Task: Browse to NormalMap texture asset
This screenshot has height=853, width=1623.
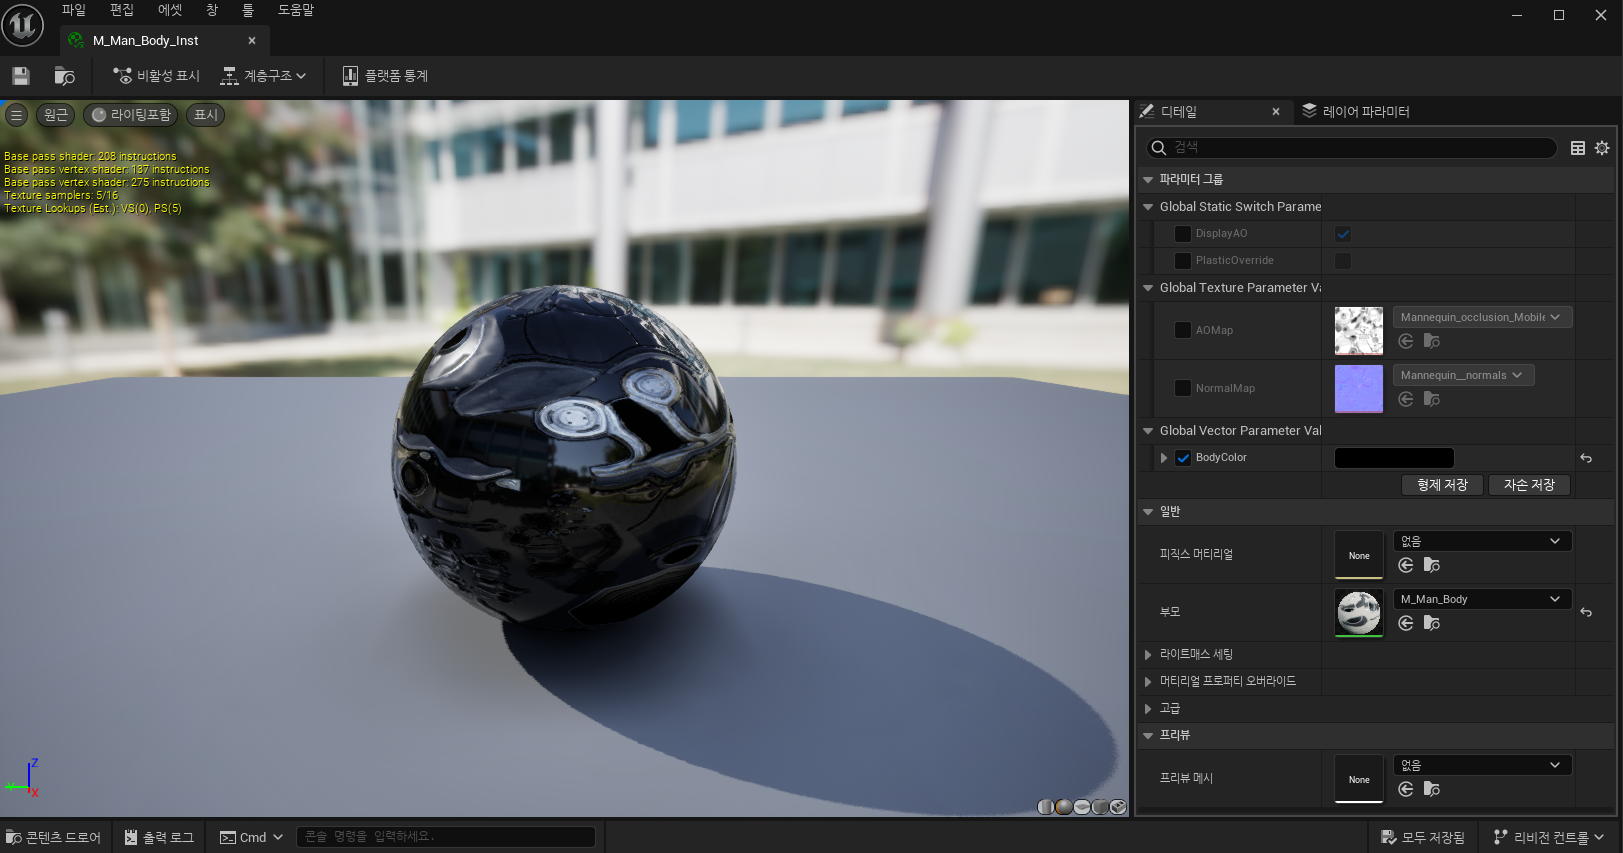Action: click(x=1432, y=399)
